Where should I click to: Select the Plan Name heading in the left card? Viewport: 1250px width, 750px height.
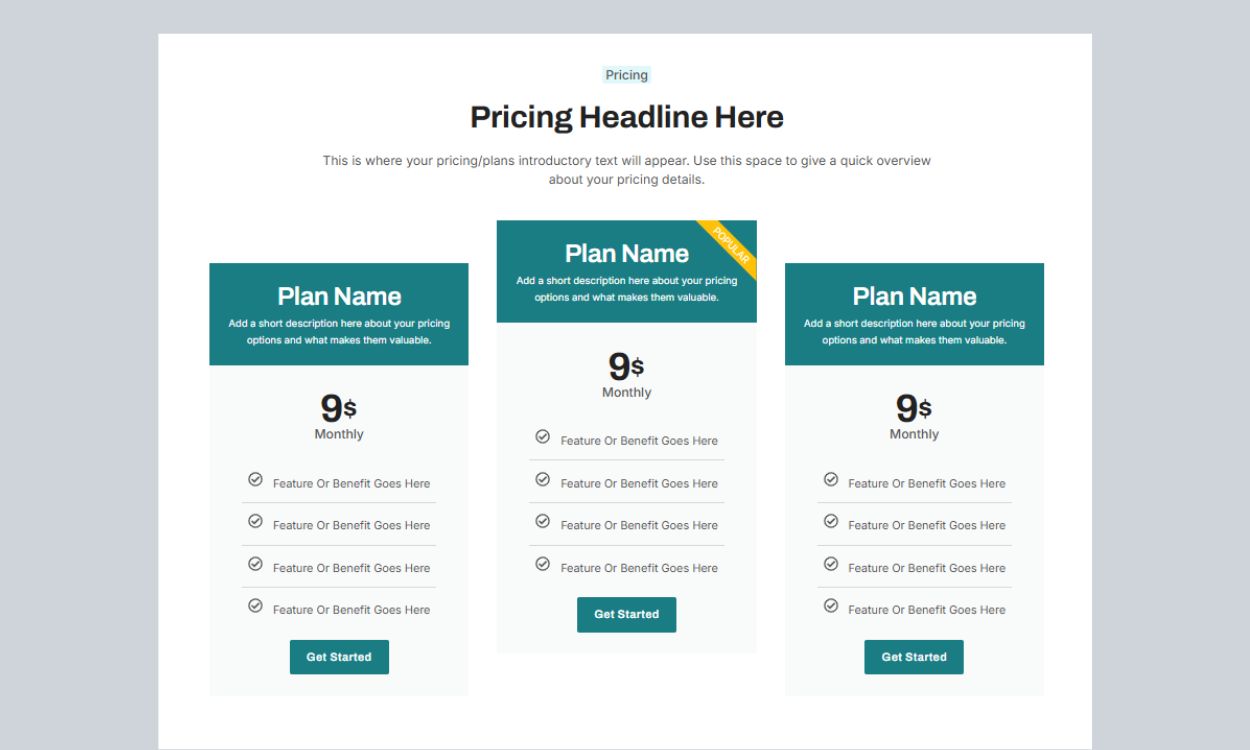pyautogui.click(x=339, y=296)
